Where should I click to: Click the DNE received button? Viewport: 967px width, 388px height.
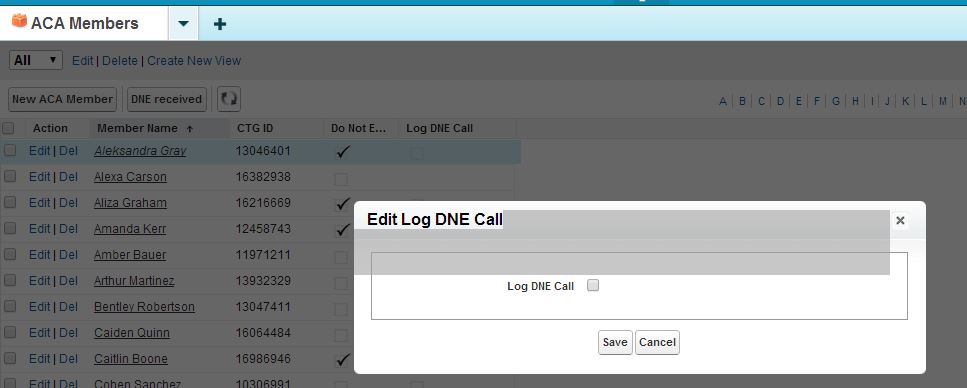pos(167,99)
